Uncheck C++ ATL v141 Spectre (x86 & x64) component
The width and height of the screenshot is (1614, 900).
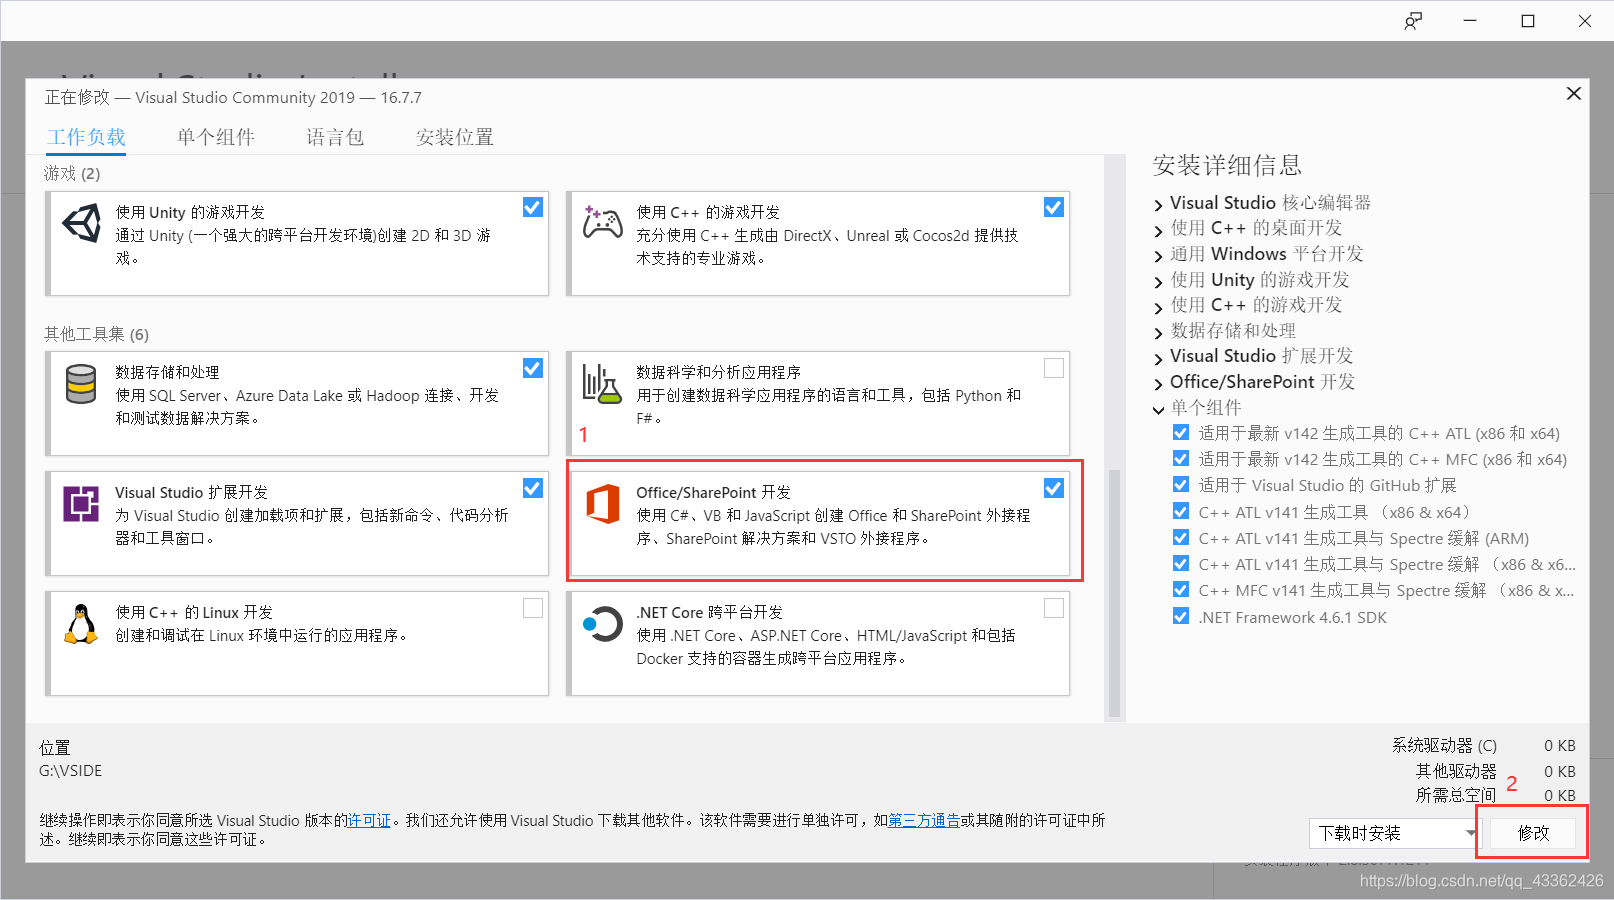click(1181, 564)
